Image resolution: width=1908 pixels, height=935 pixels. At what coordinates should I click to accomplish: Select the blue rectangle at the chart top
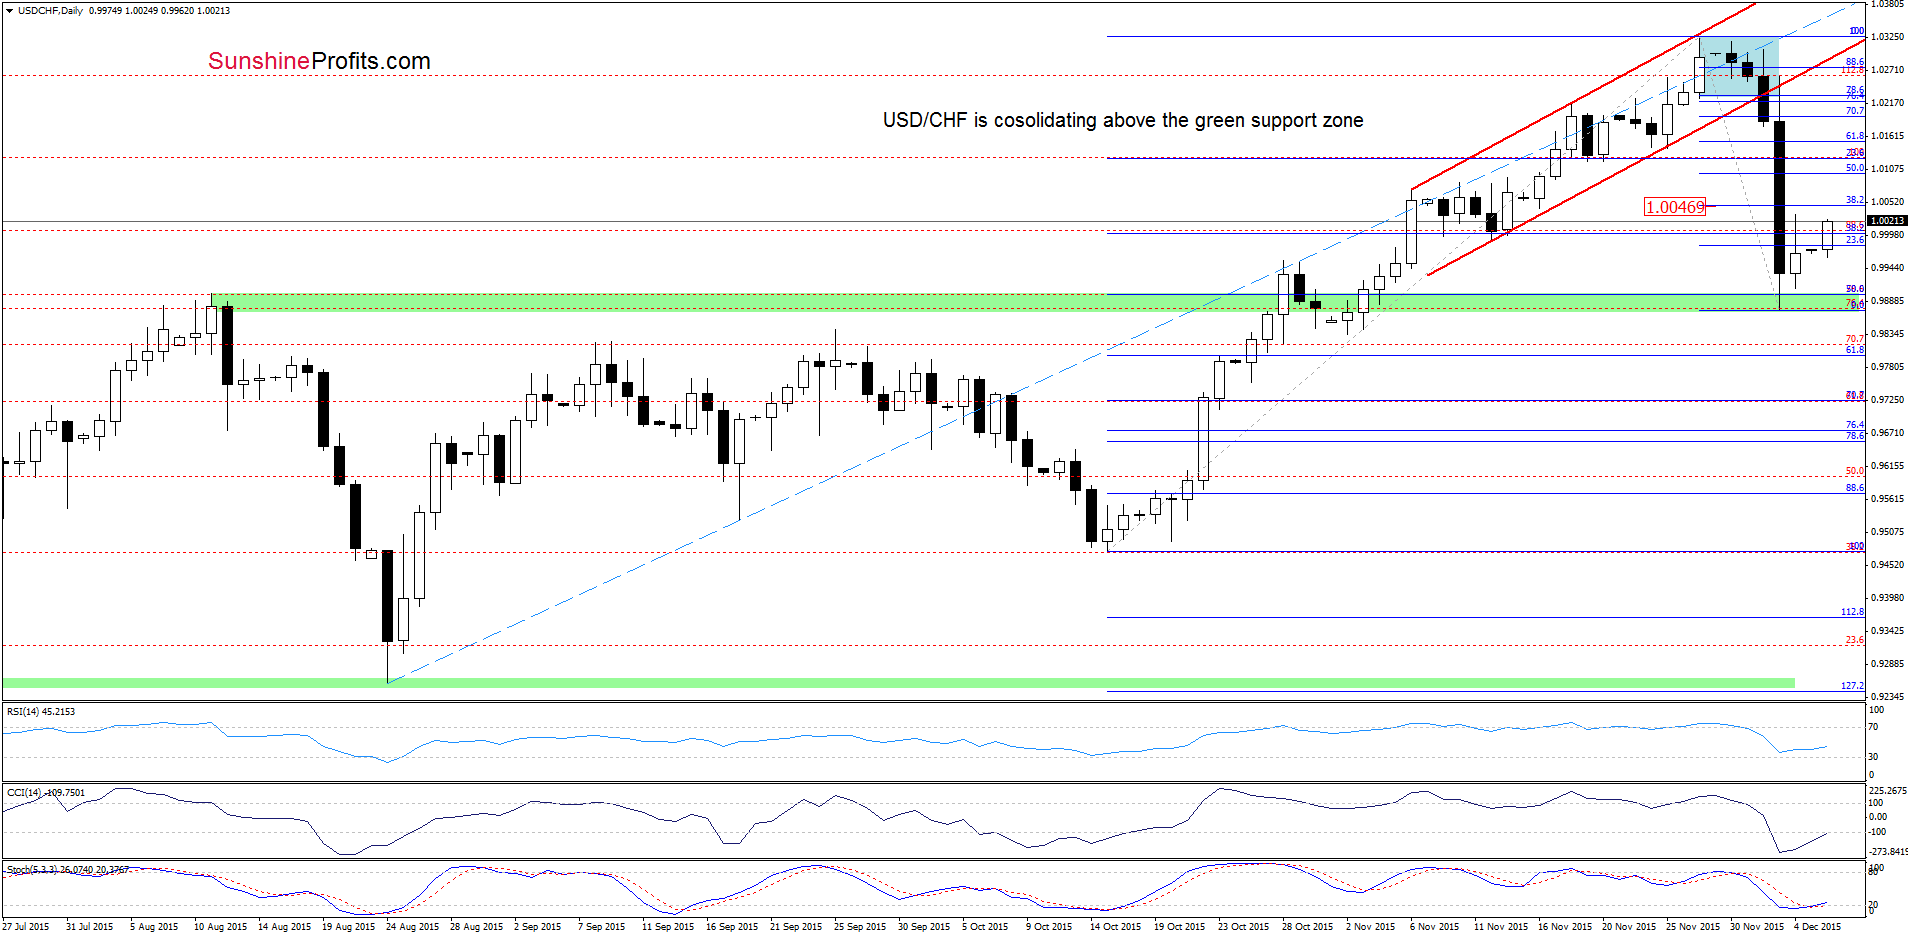1738,66
